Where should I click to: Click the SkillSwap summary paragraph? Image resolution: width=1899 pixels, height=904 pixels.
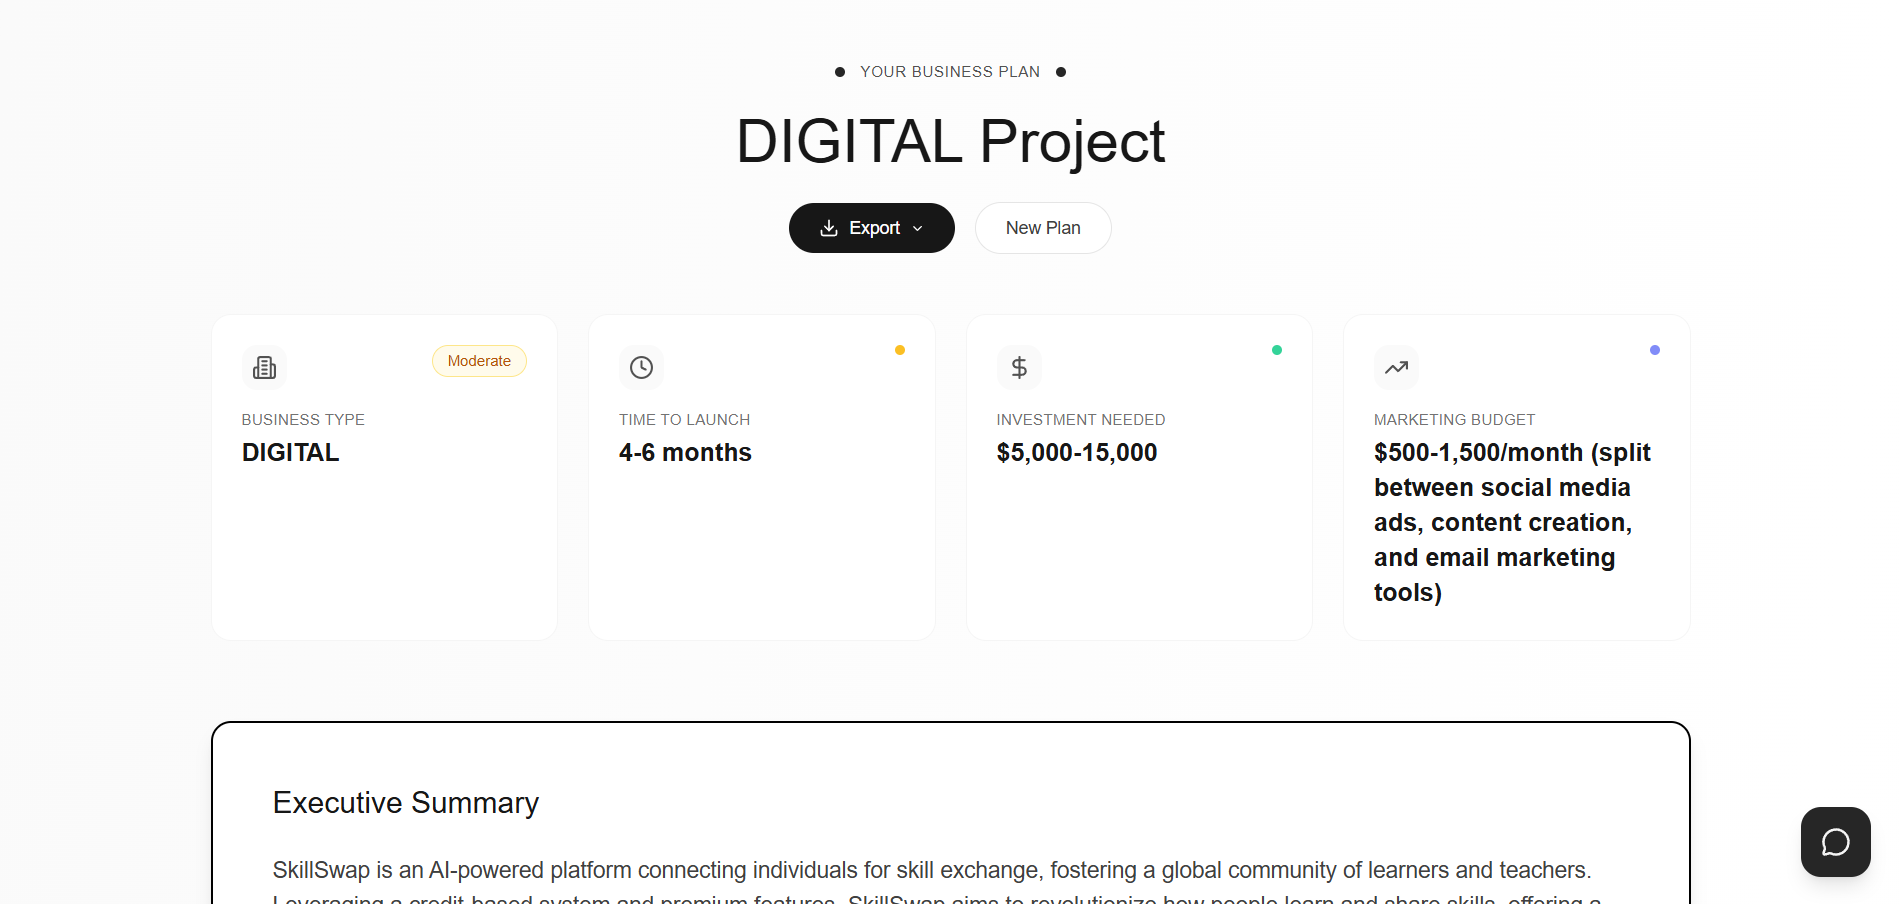pyautogui.click(x=930, y=871)
